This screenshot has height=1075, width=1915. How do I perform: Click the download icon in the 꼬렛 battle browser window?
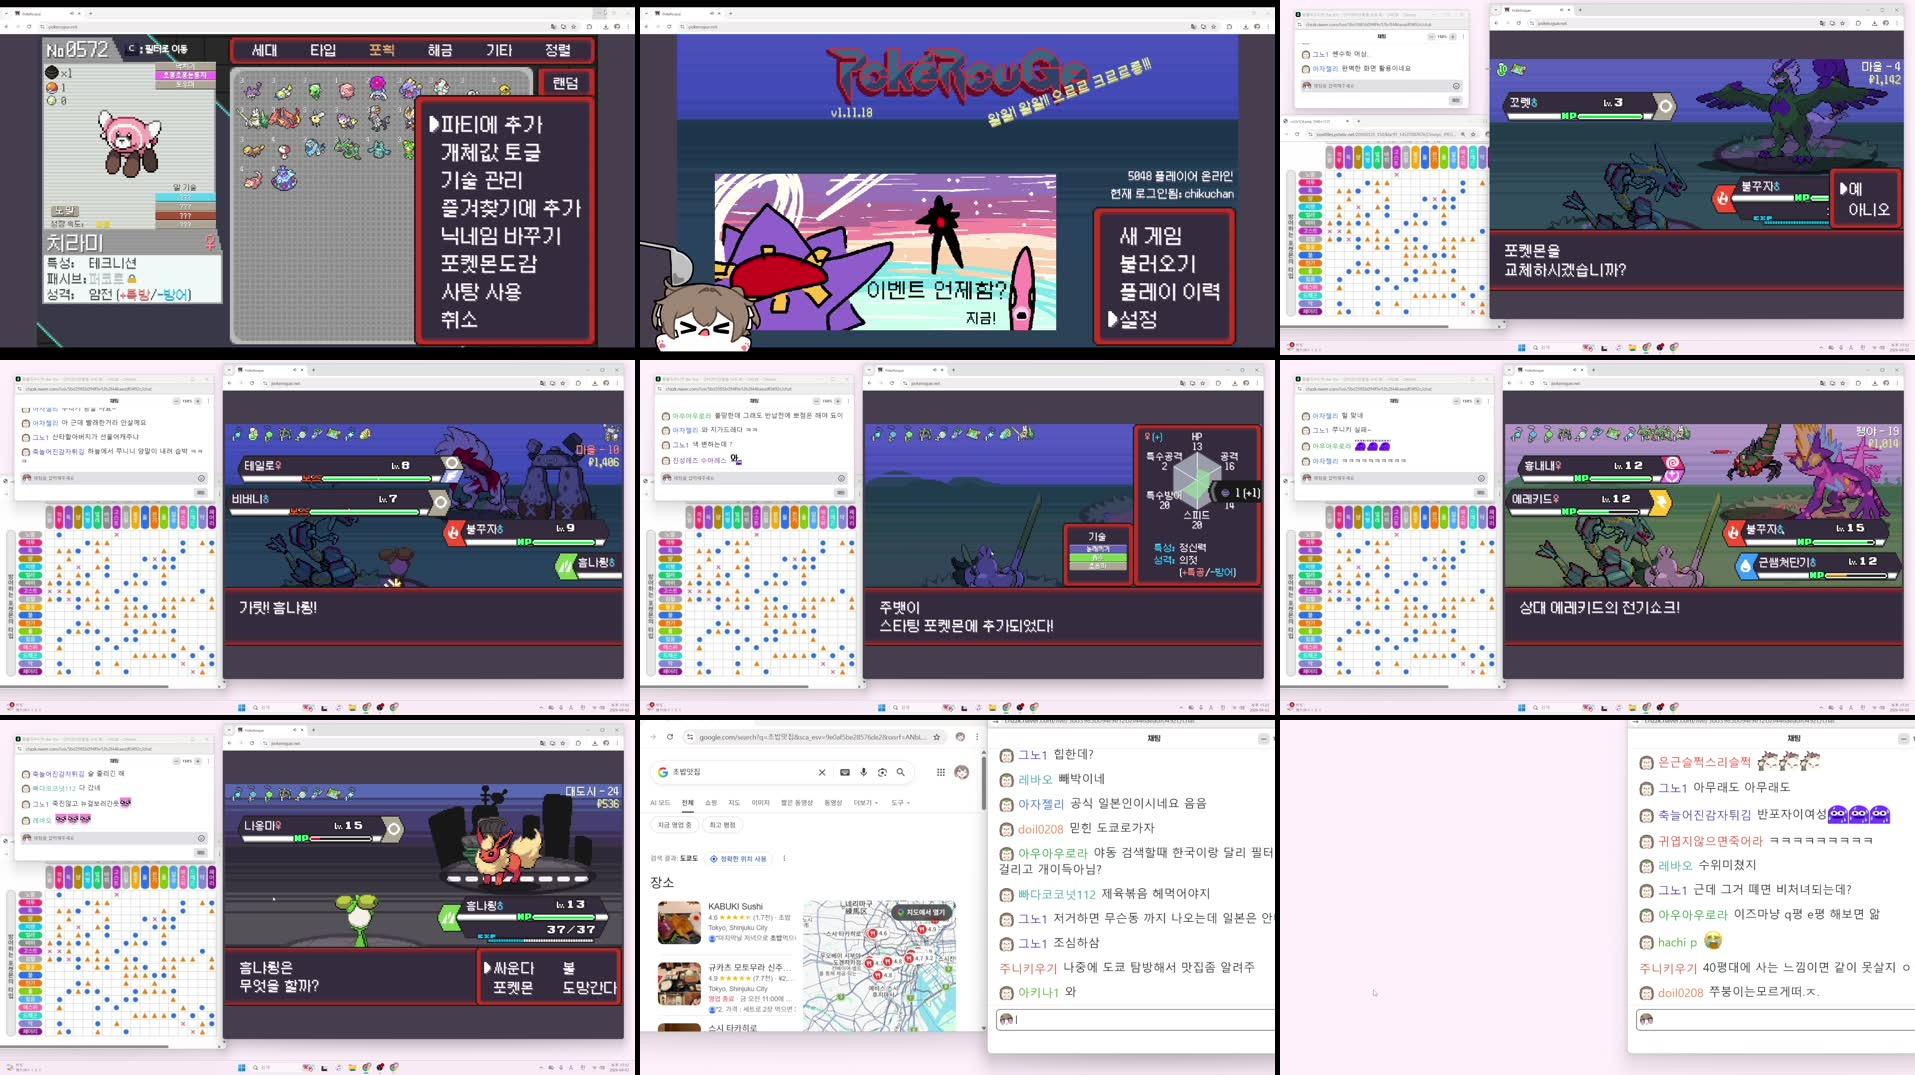(1873, 22)
